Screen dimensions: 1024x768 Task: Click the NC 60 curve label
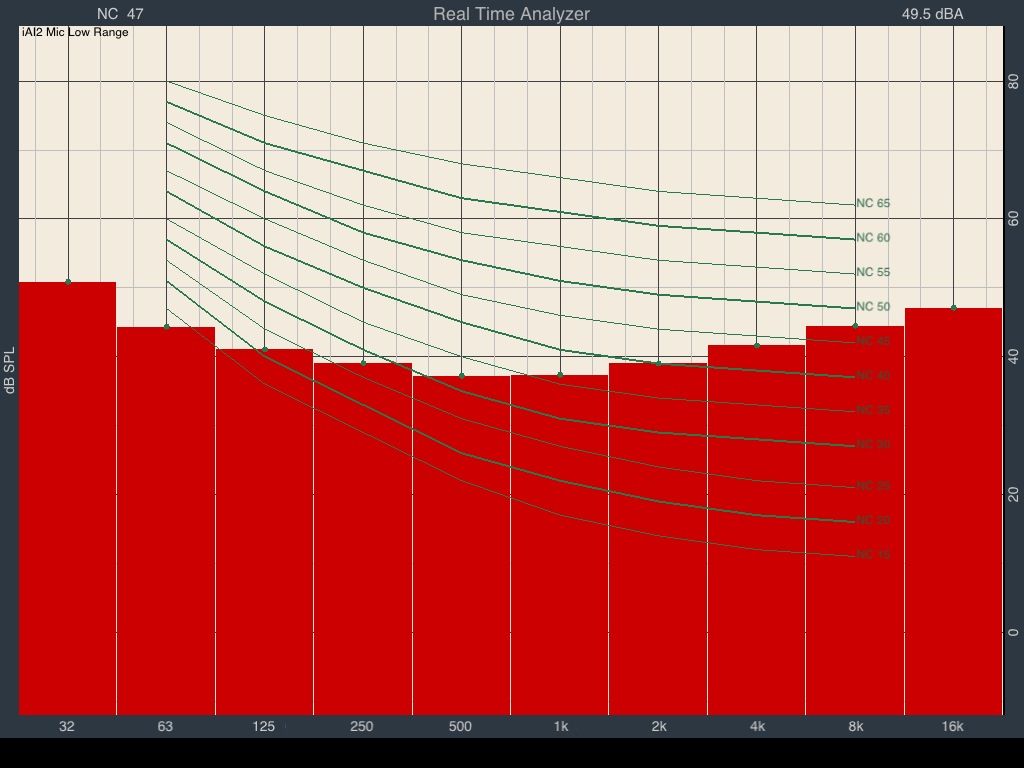[x=873, y=238]
